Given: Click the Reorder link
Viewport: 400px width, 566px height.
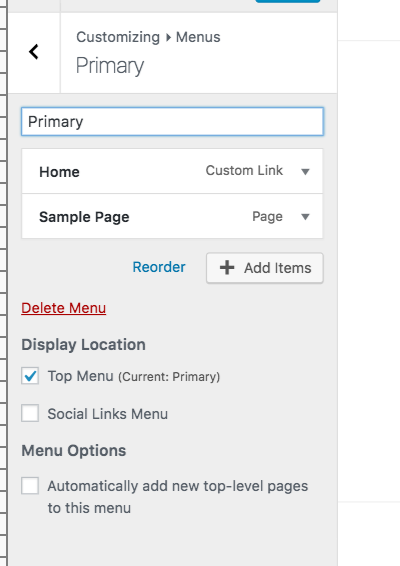Looking at the screenshot, I should tap(159, 267).
